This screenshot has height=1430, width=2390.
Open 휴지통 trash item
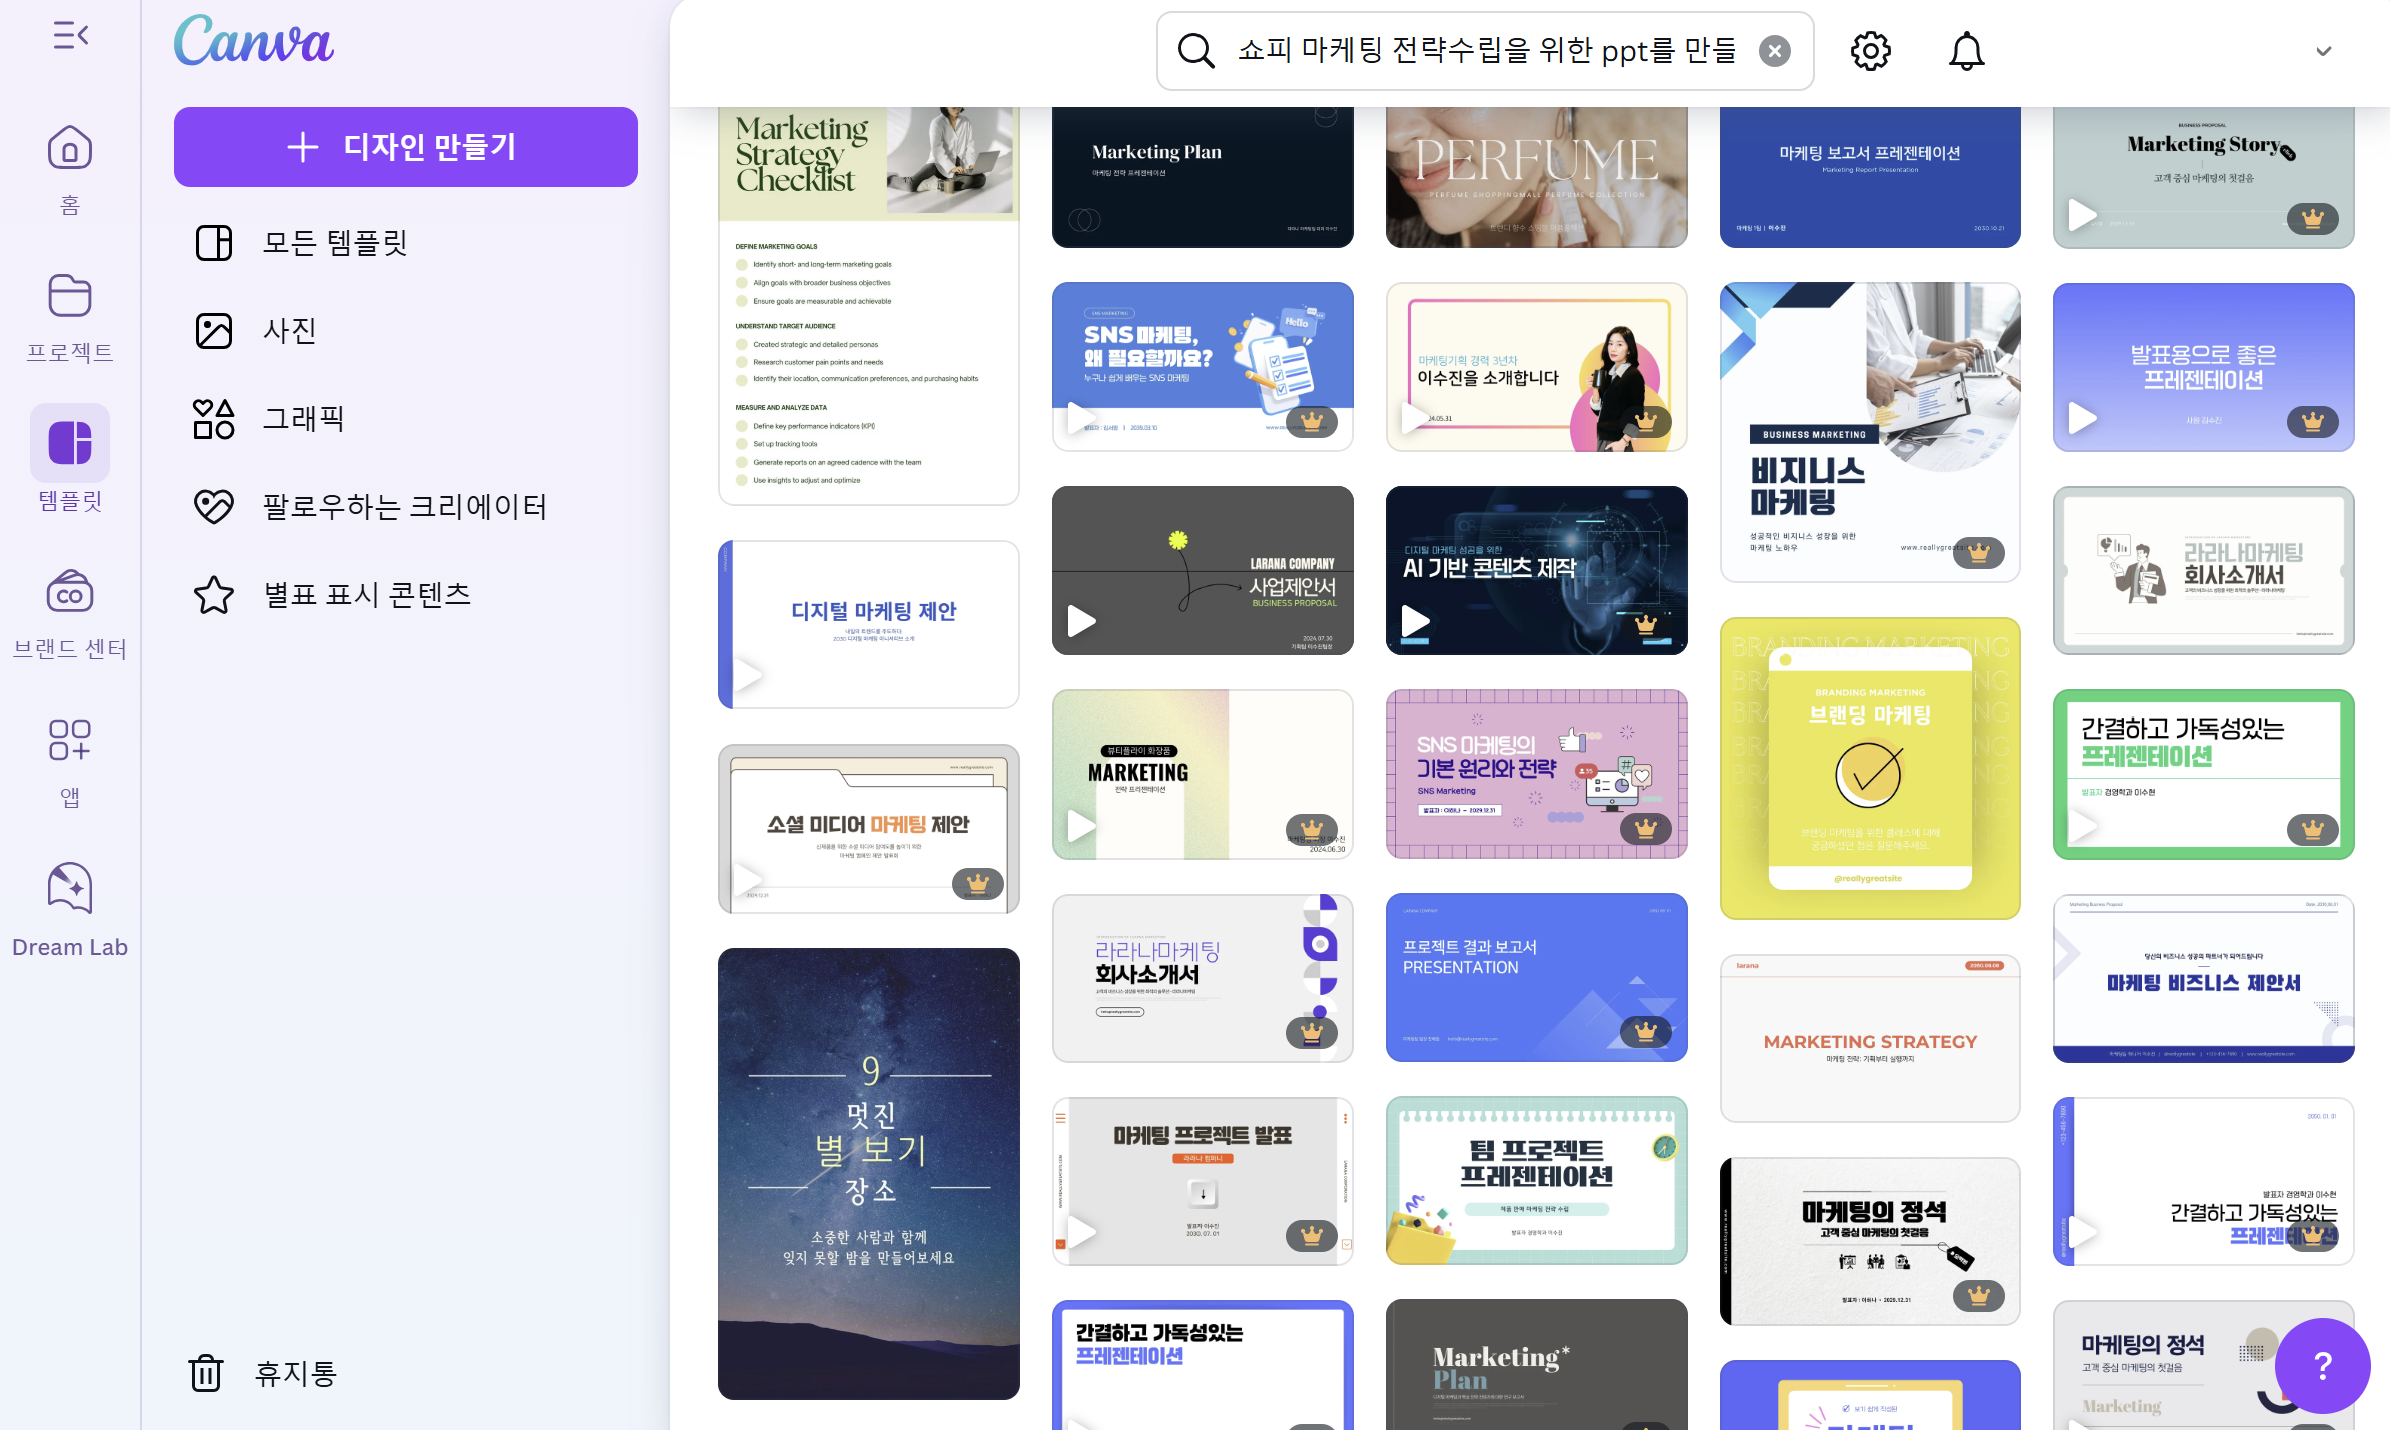coord(264,1373)
